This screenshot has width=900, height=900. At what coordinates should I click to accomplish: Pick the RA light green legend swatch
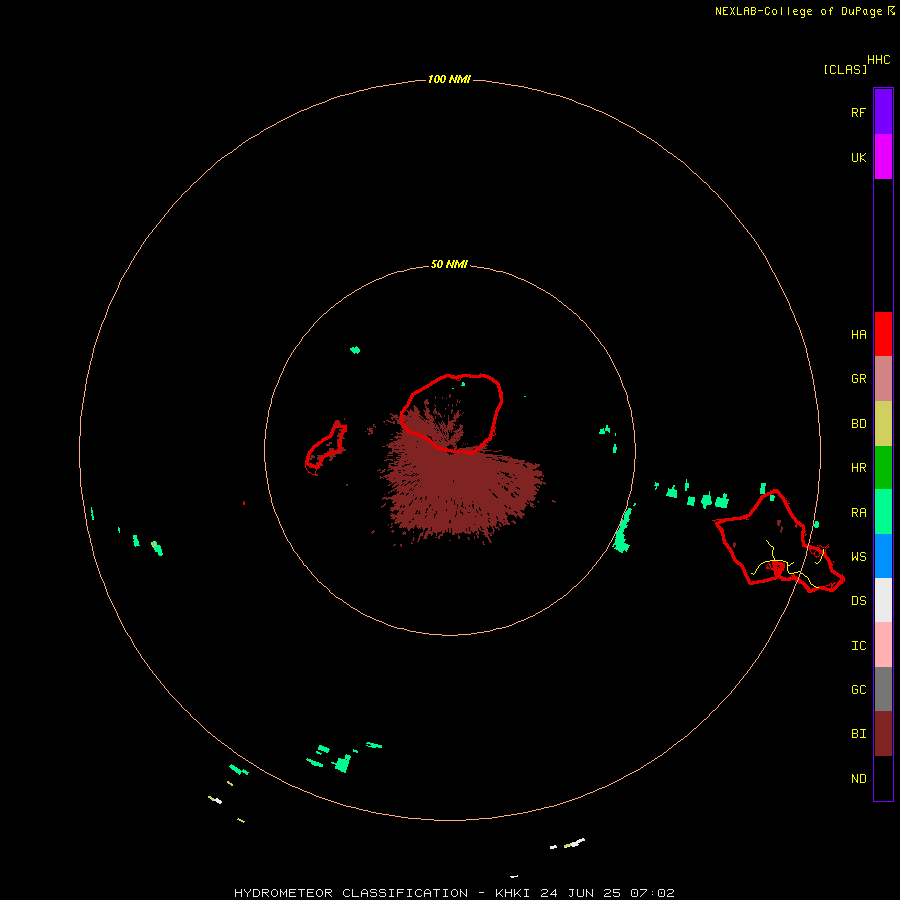(x=883, y=512)
